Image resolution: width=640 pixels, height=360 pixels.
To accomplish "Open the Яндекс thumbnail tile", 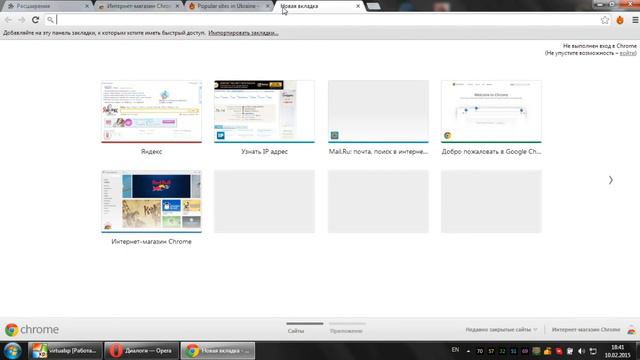I will click(x=151, y=111).
